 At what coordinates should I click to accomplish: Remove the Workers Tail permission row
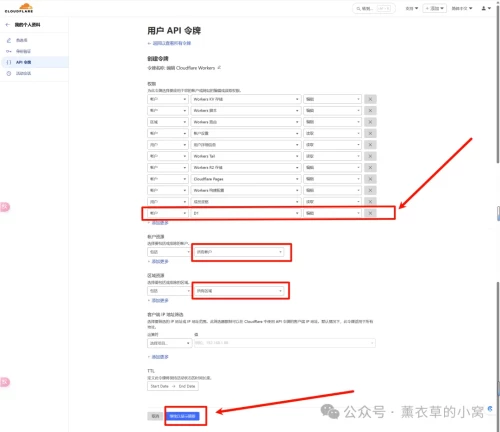pyautogui.click(x=370, y=156)
